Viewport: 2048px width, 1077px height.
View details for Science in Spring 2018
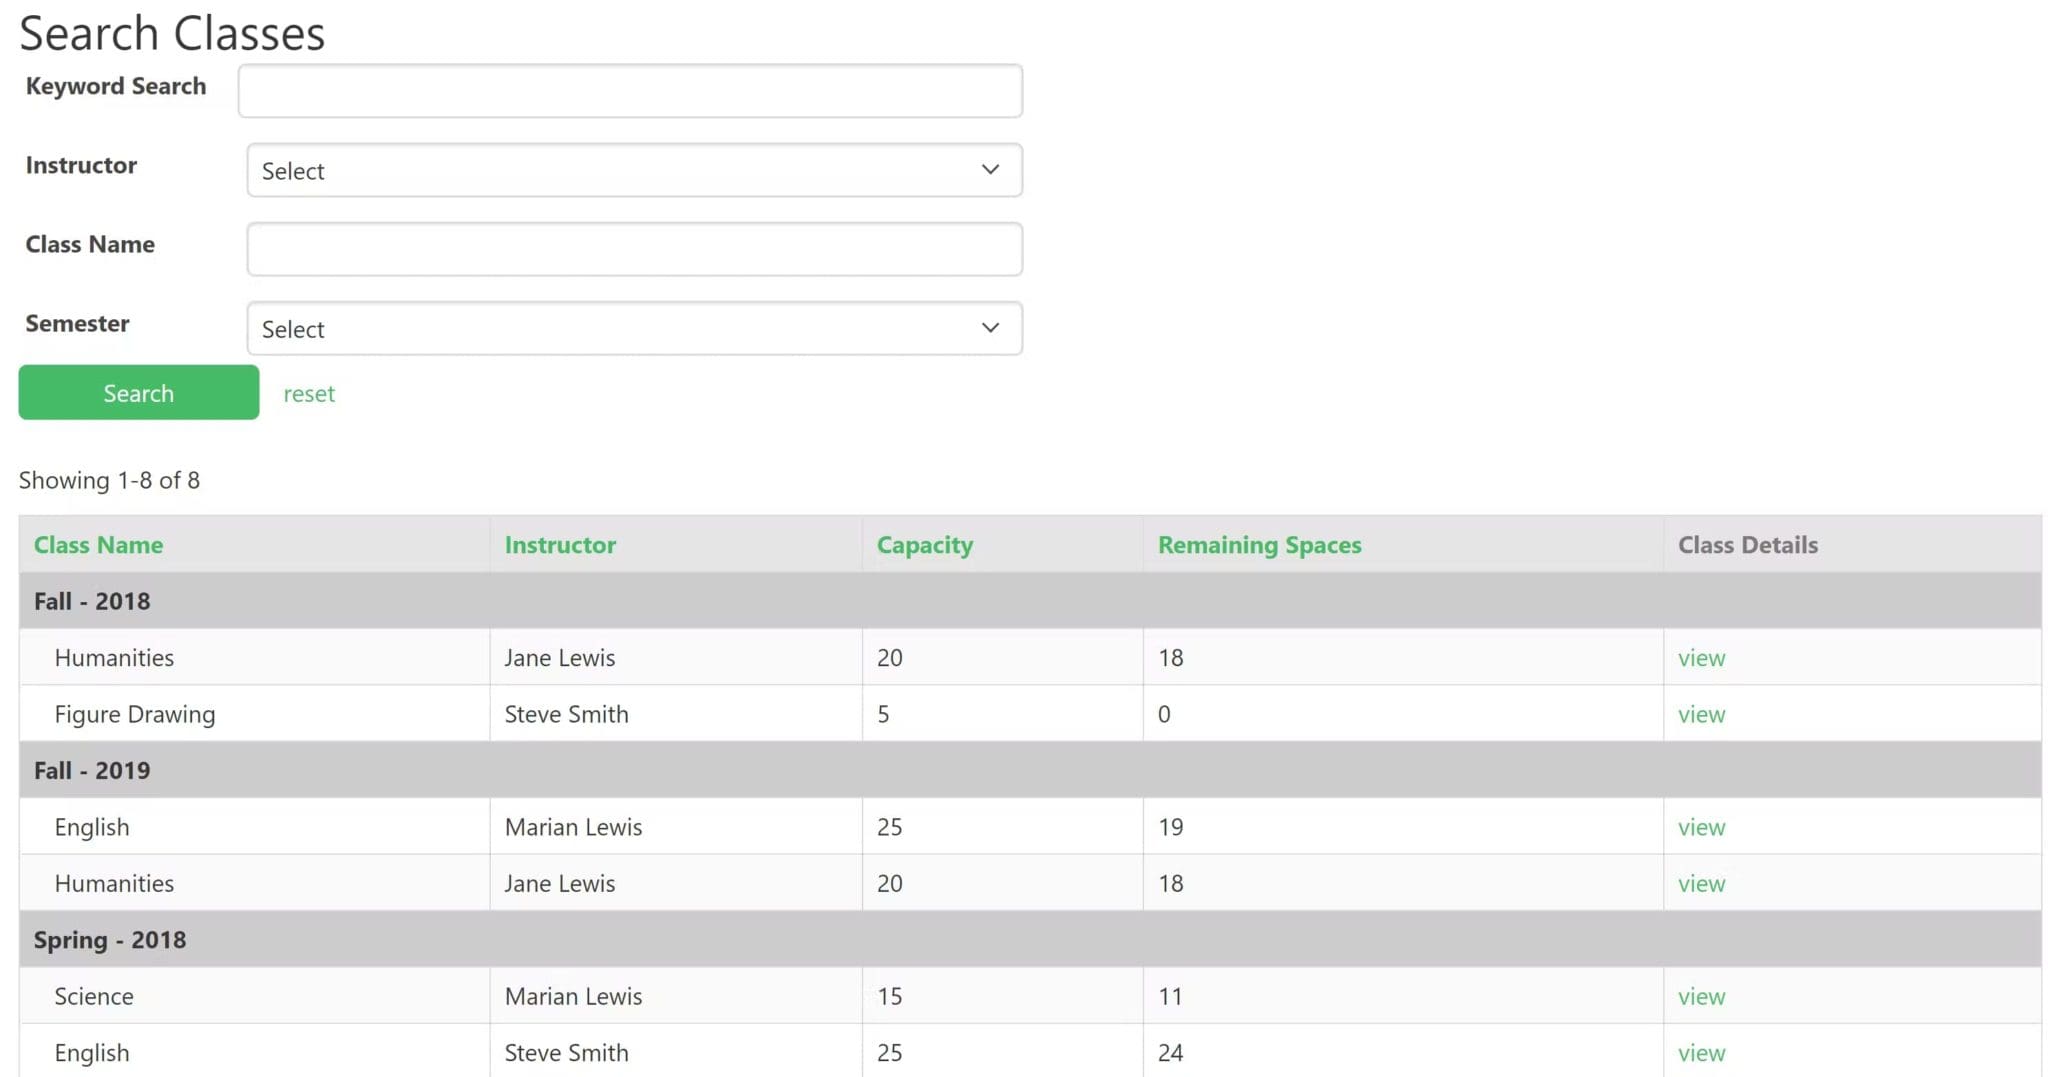tap(1701, 995)
